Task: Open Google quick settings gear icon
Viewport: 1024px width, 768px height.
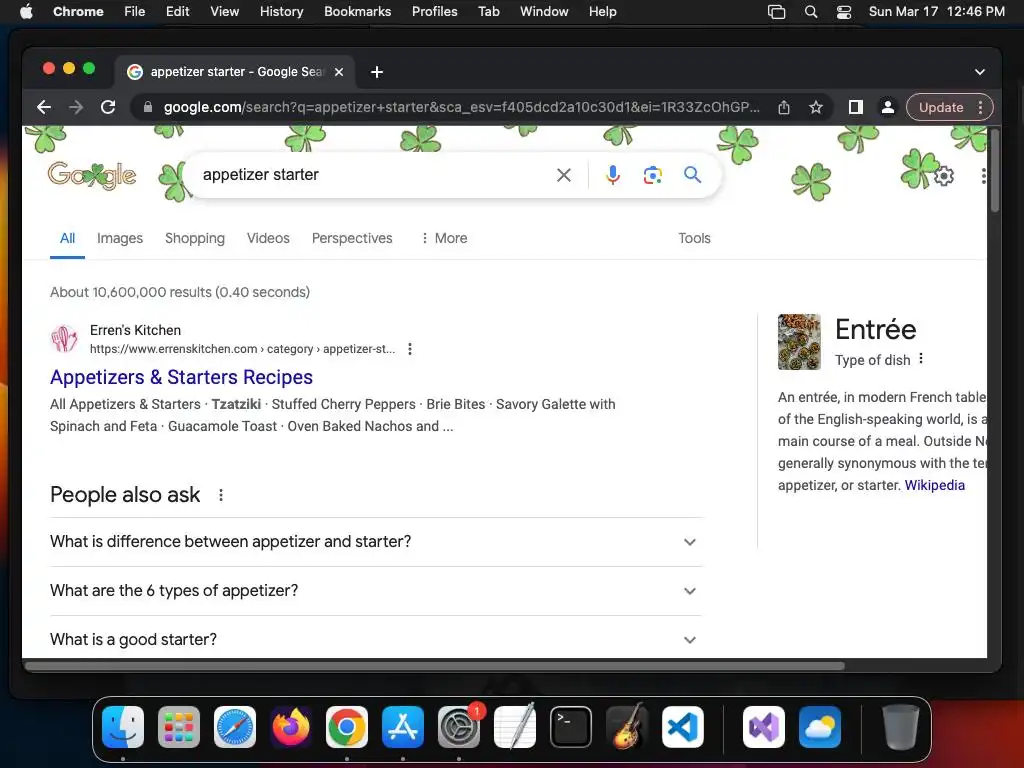Action: [x=944, y=176]
